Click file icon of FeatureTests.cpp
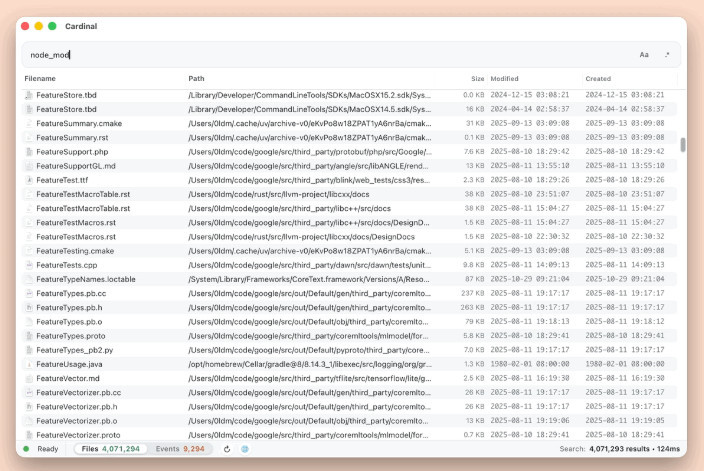Viewport: 704px width, 471px height. tap(29, 265)
